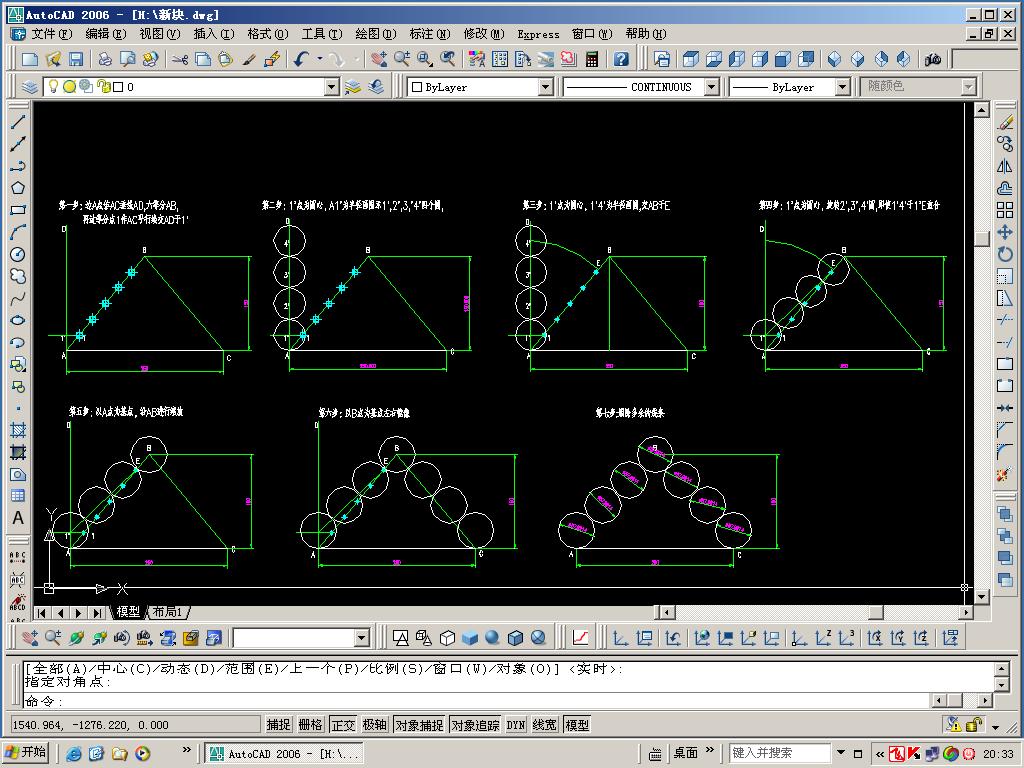Image resolution: width=1024 pixels, height=768 pixels.
Task: Open the QuickCalc calculator icon
Action: click(x=592, y=59)
